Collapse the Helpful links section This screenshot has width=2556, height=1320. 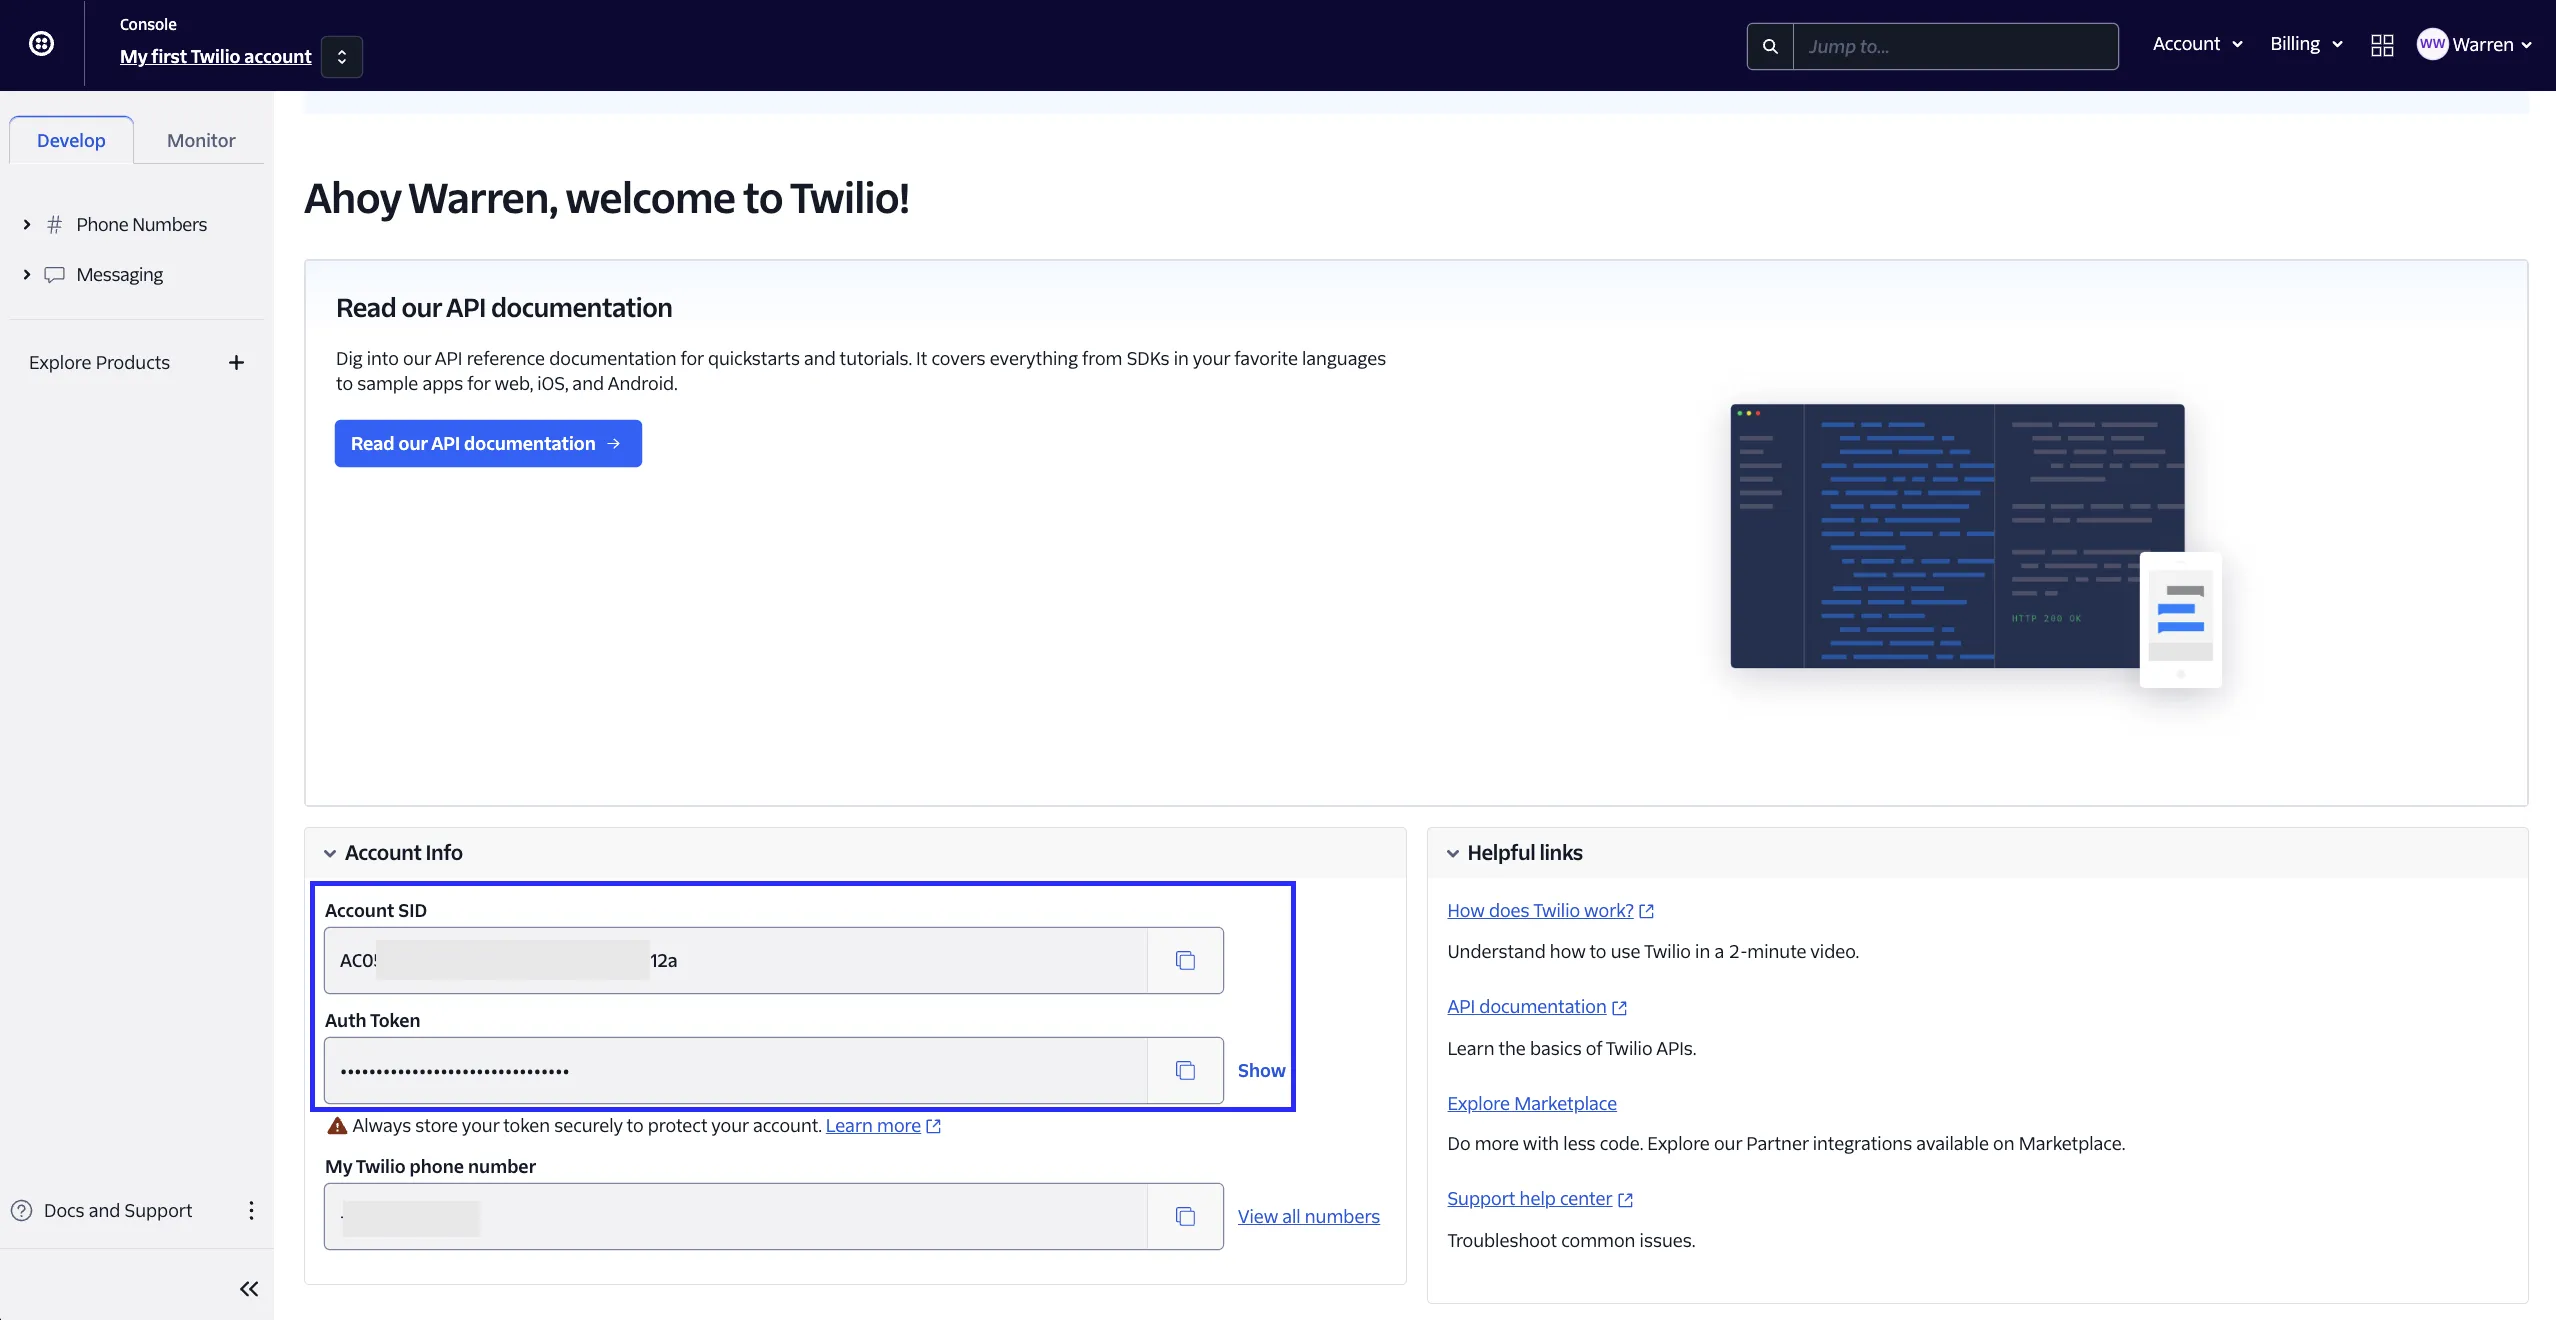coord(1453,853)
